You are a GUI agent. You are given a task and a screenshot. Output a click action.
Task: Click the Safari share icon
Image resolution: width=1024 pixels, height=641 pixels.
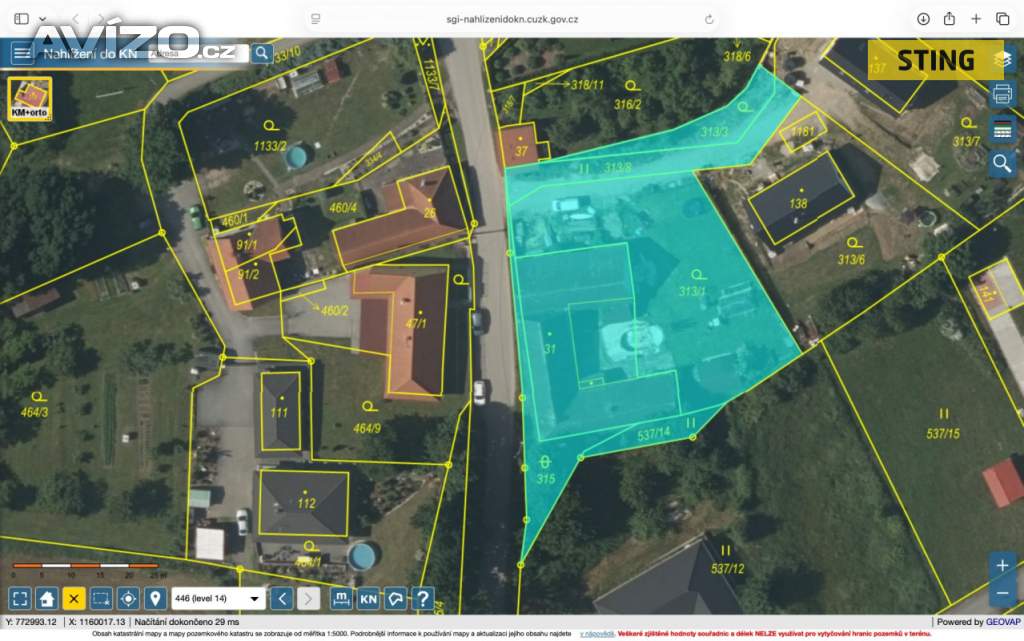pos(950,18)
